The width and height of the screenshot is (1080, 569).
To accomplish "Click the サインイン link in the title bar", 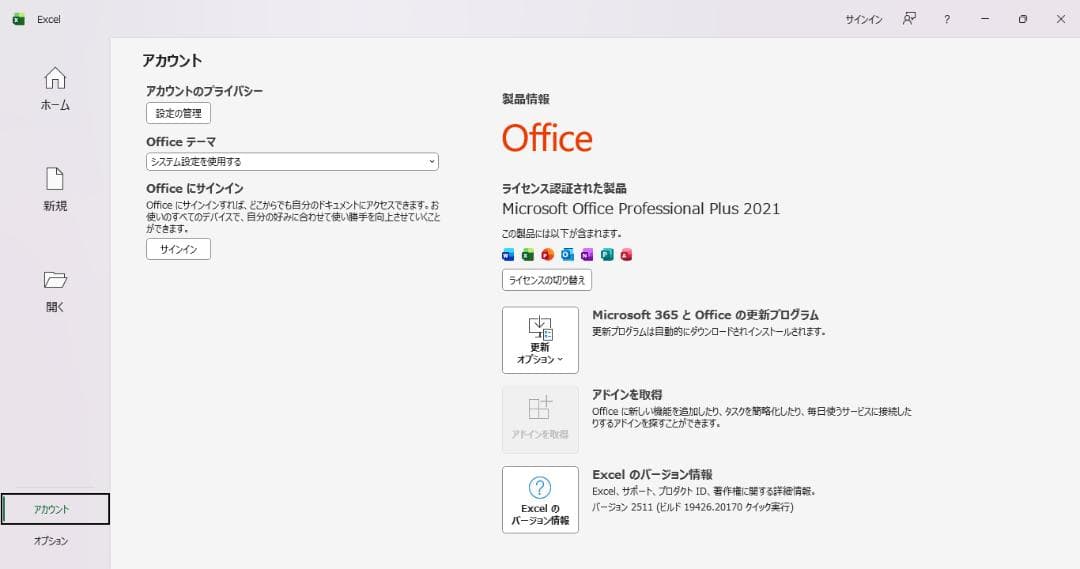I will (x=864, y=19).
